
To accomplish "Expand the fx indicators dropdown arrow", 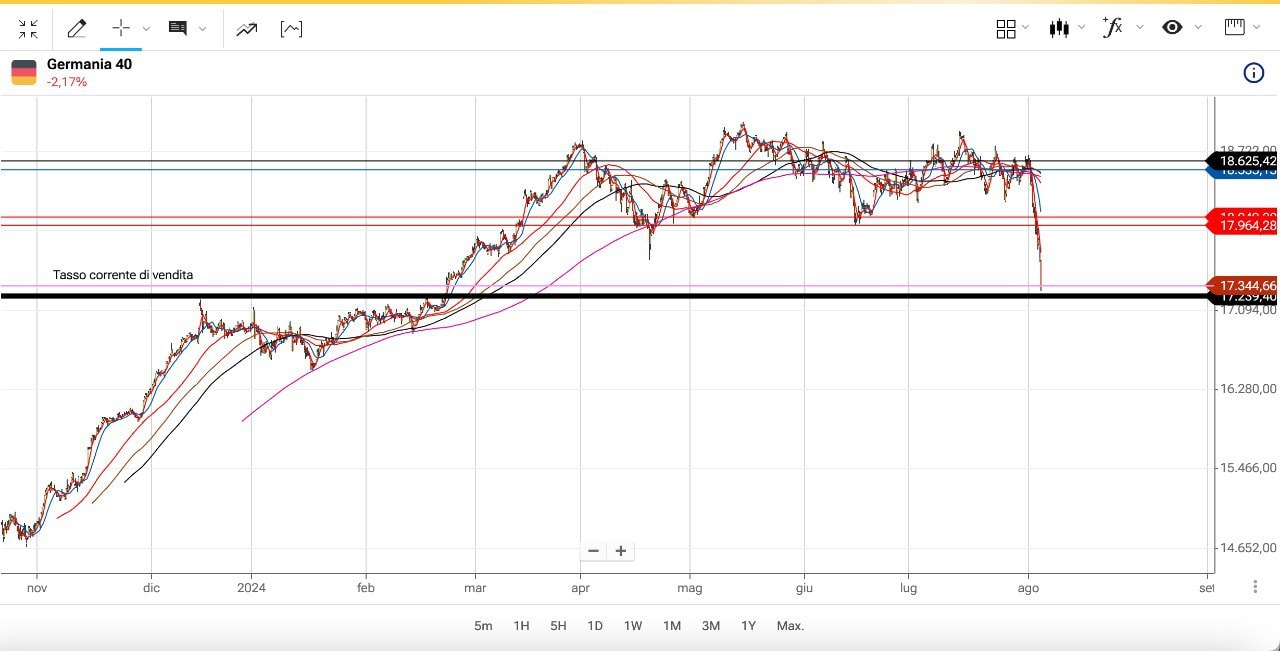I will click(x=1138, y=28).
